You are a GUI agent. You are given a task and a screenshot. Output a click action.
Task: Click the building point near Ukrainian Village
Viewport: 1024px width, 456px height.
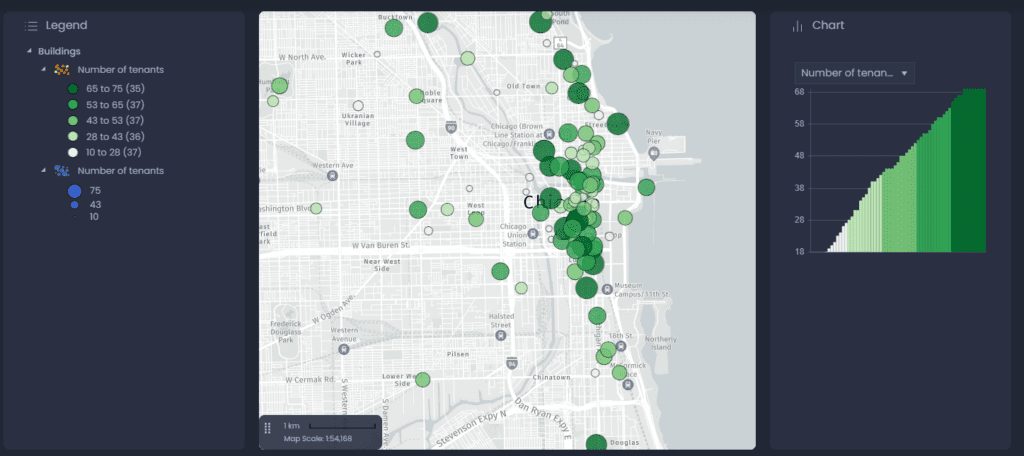(x=358, y=106)
